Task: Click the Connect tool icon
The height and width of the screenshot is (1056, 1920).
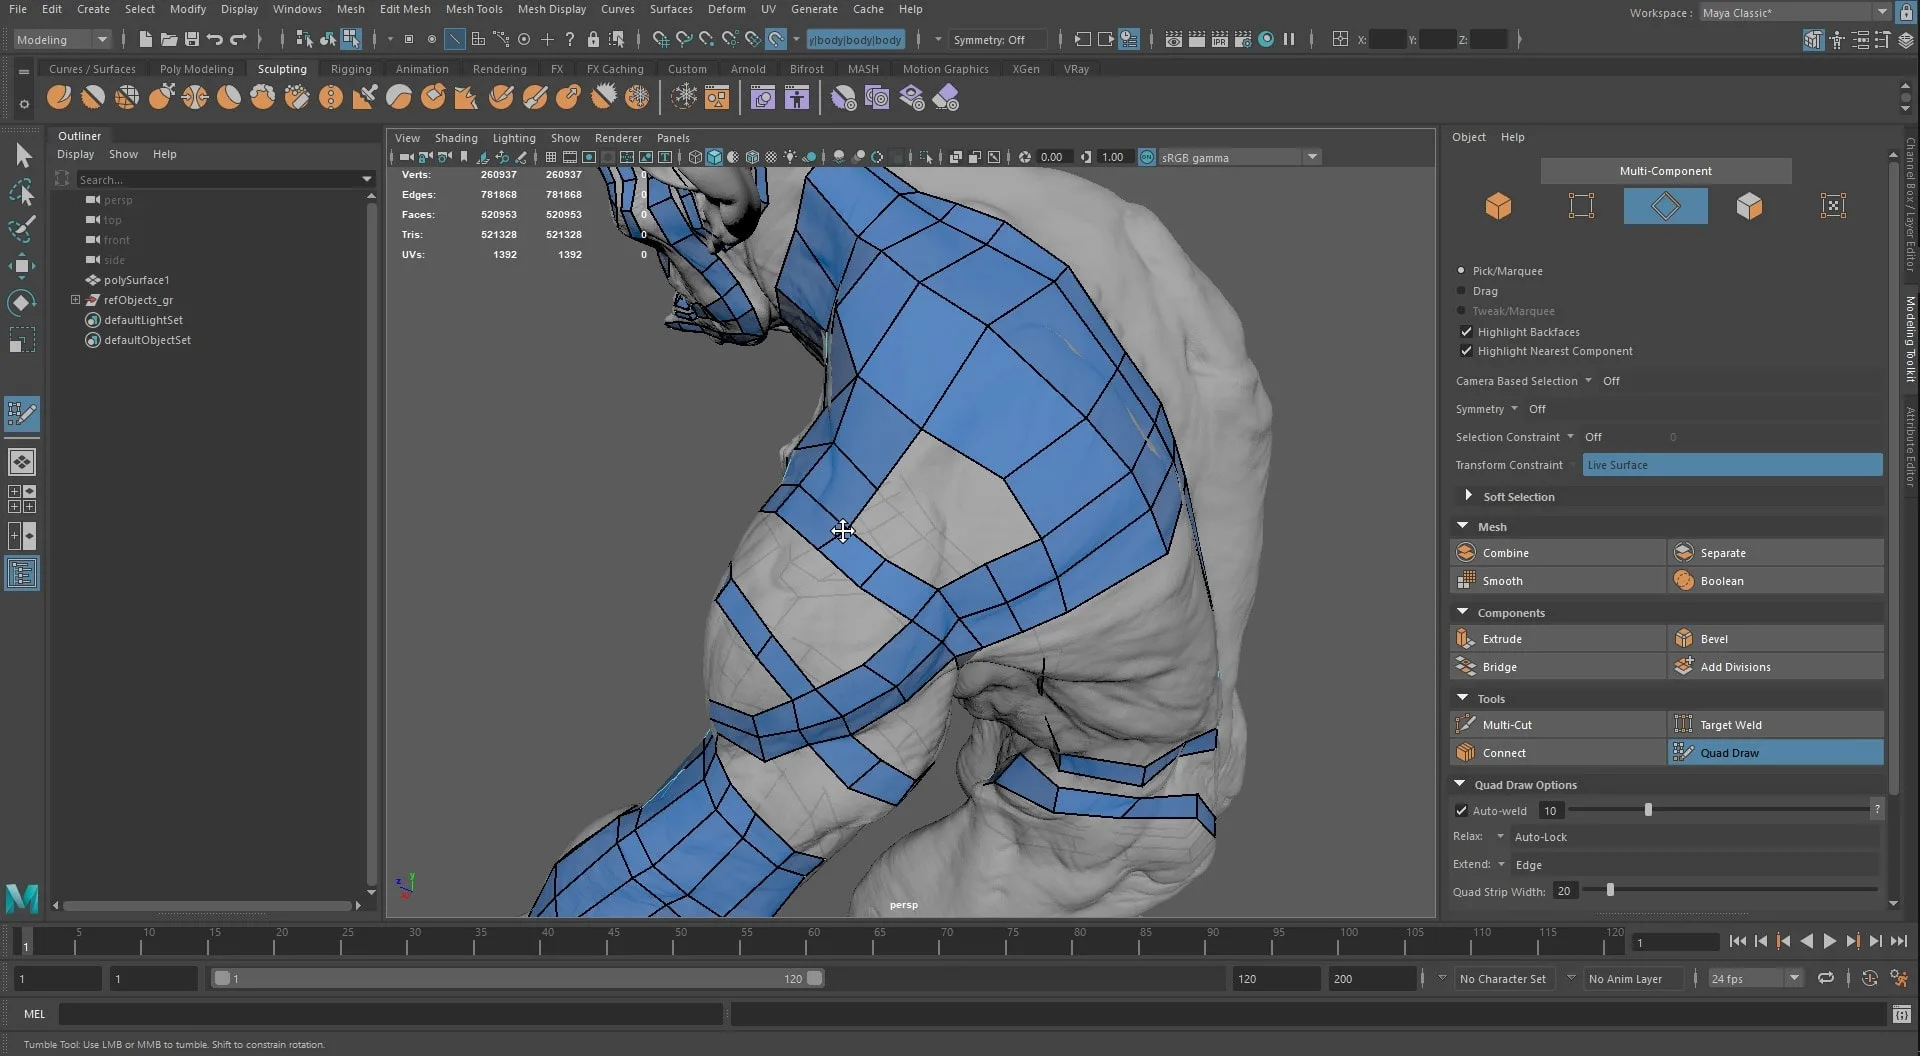Action: 1466,752
